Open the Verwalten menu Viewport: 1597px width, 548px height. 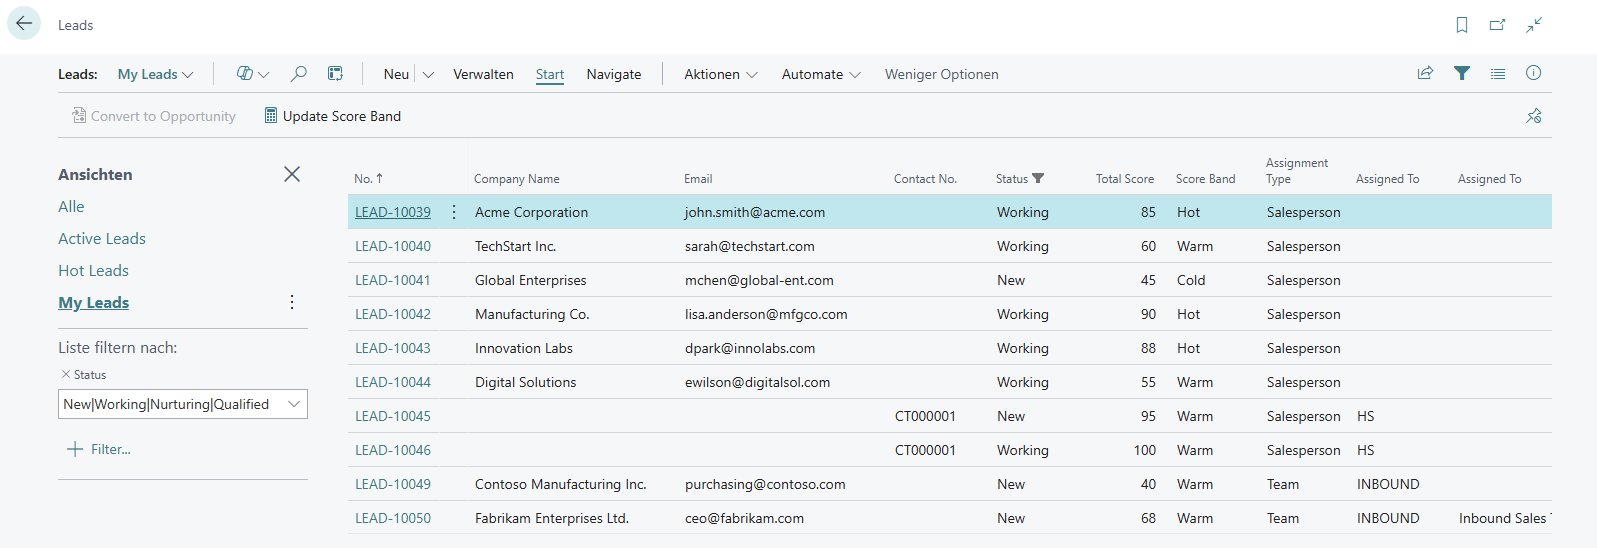pyautogui.click(x=483, y=74)
